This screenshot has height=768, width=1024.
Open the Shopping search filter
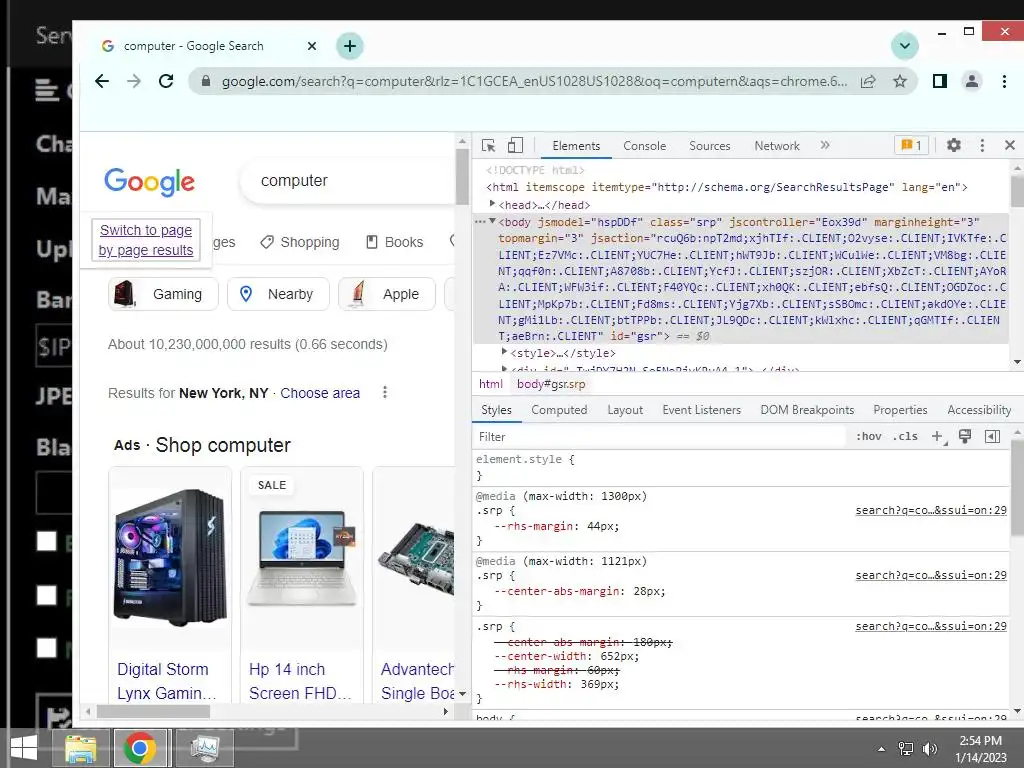point(300,242)
